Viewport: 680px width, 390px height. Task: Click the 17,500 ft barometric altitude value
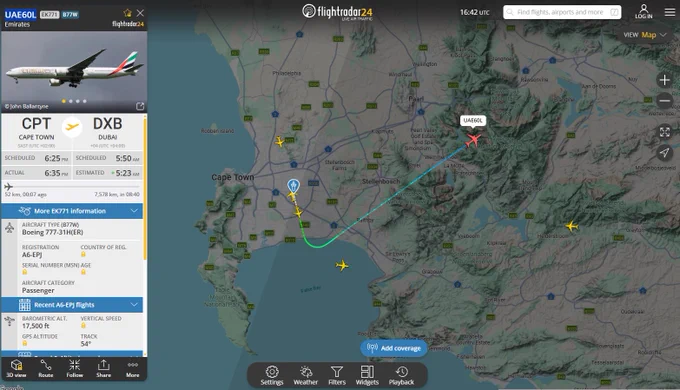(x=36, y=326)
